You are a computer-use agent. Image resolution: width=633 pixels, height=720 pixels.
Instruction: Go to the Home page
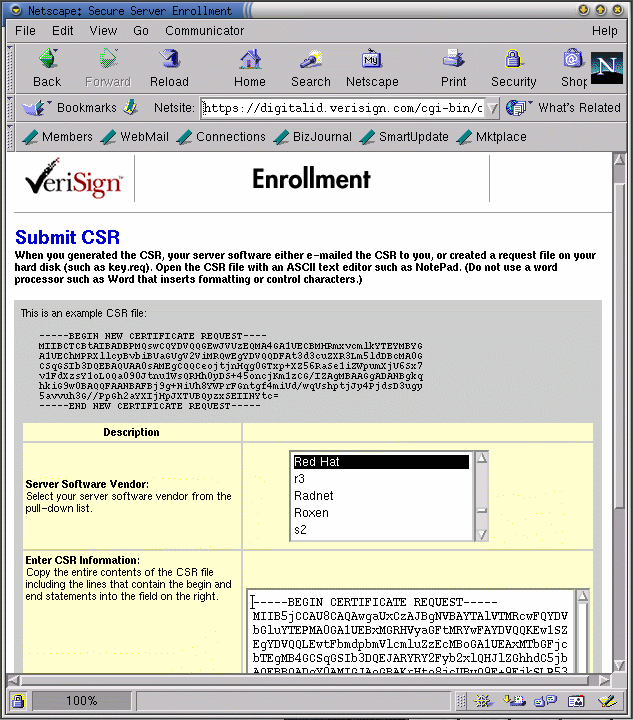(250, 67)
